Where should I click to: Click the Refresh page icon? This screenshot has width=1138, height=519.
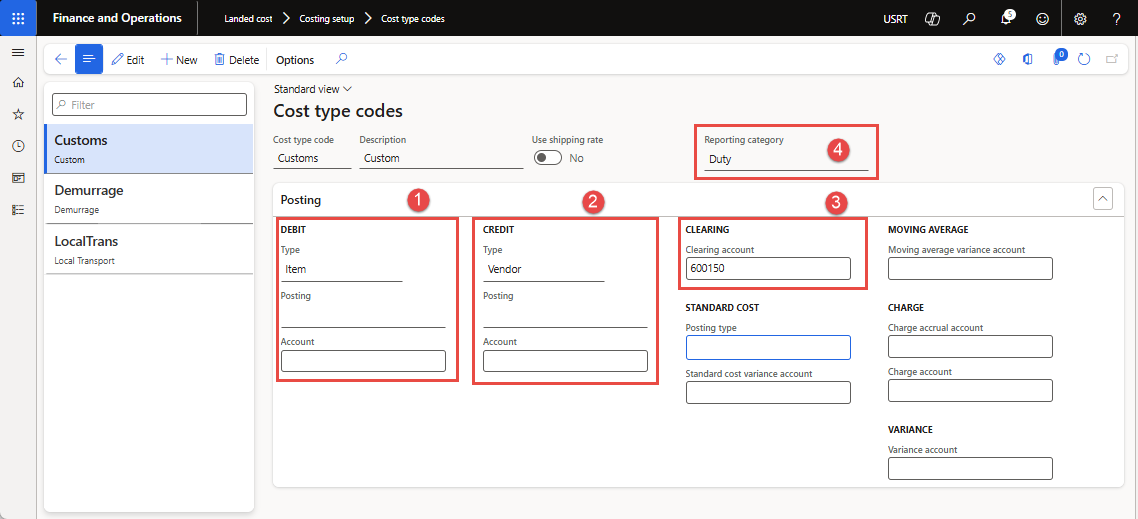pos(1084,60)
